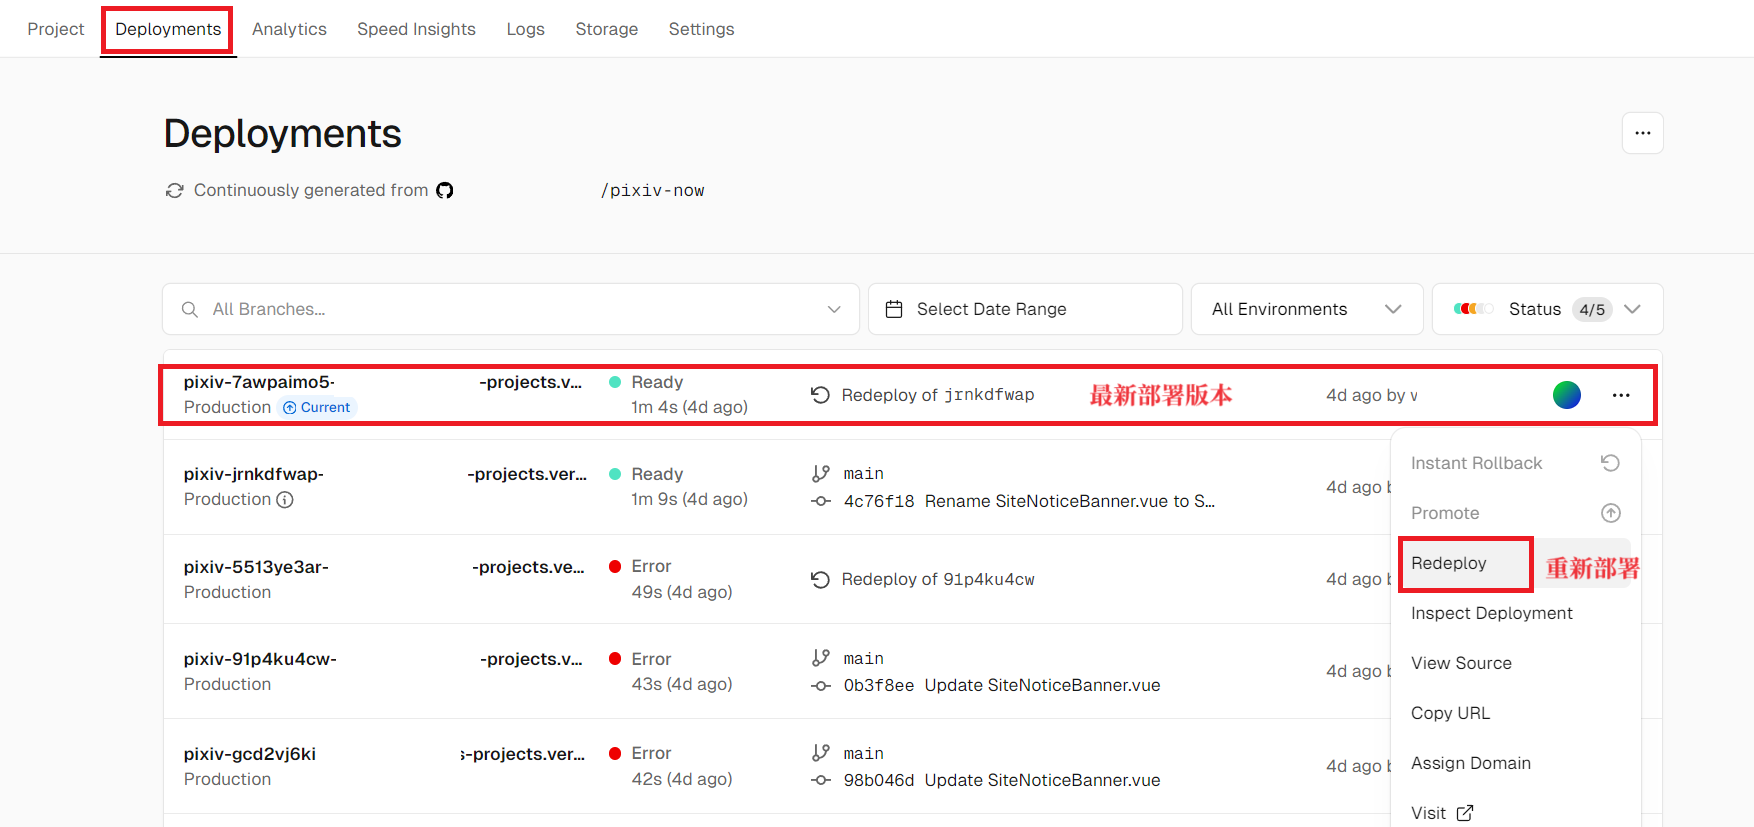
Task: Open the pixiv-91p4ku4cw deployment link
Action: pyautogui.click(x=260, y=659)
